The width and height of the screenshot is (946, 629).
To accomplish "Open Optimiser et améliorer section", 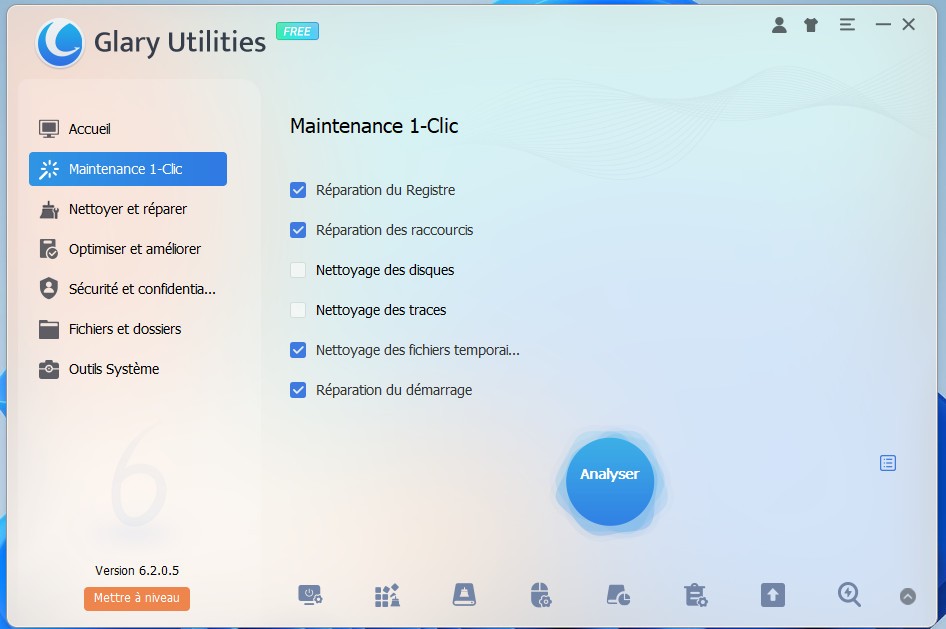I will 128,249.
